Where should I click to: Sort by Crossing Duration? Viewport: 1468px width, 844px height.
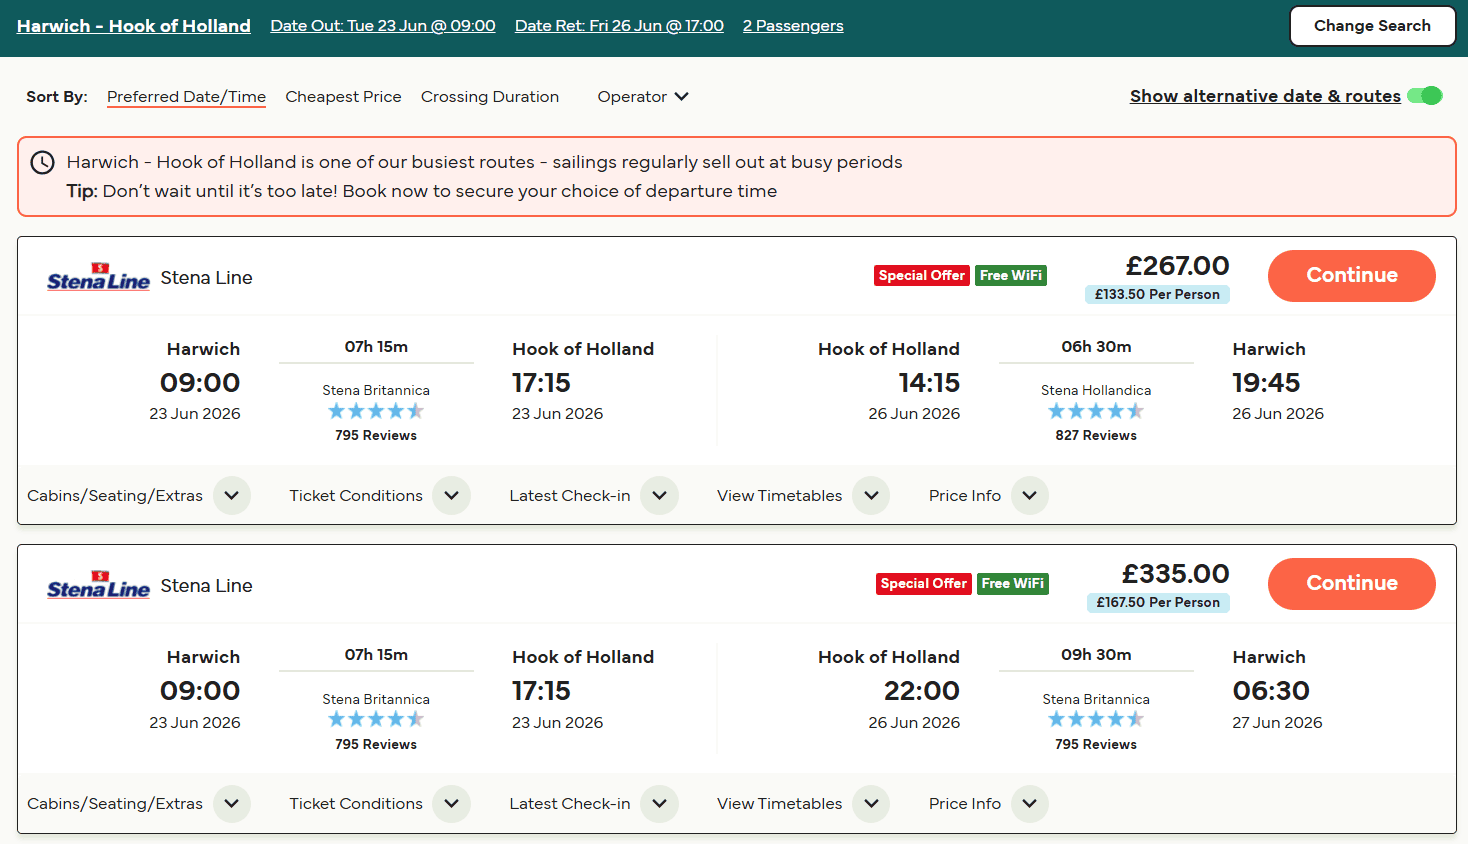pyautogui.click(x=490, y=97)
